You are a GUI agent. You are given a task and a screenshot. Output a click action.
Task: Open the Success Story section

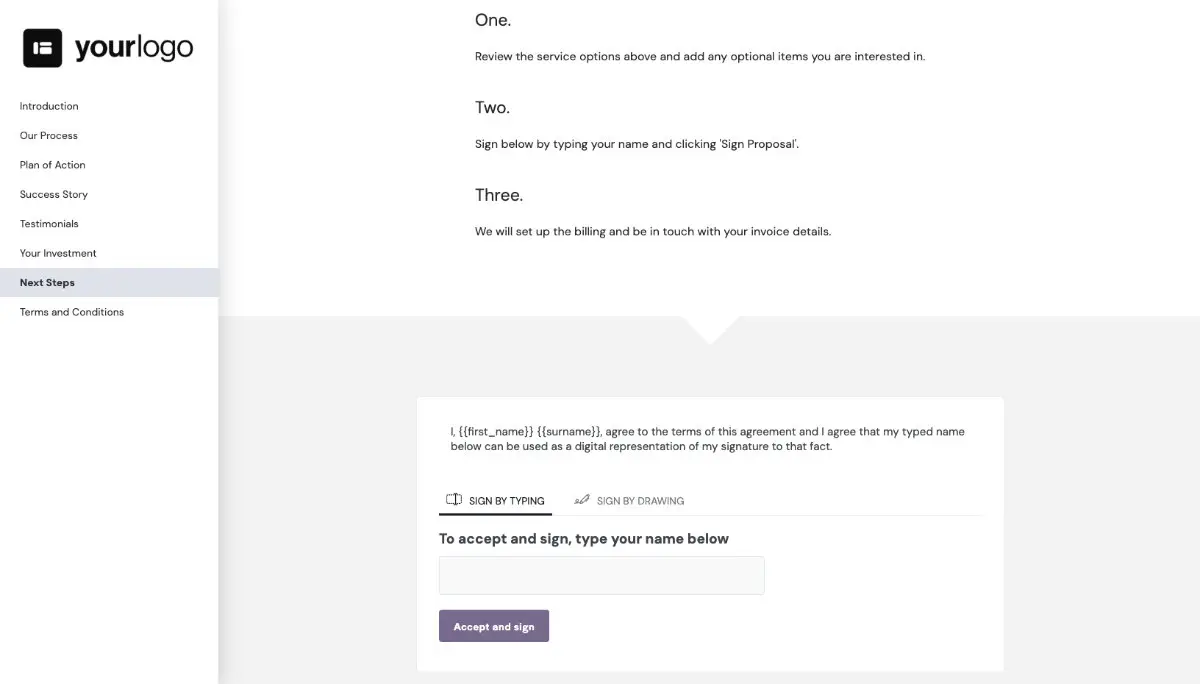53,193
